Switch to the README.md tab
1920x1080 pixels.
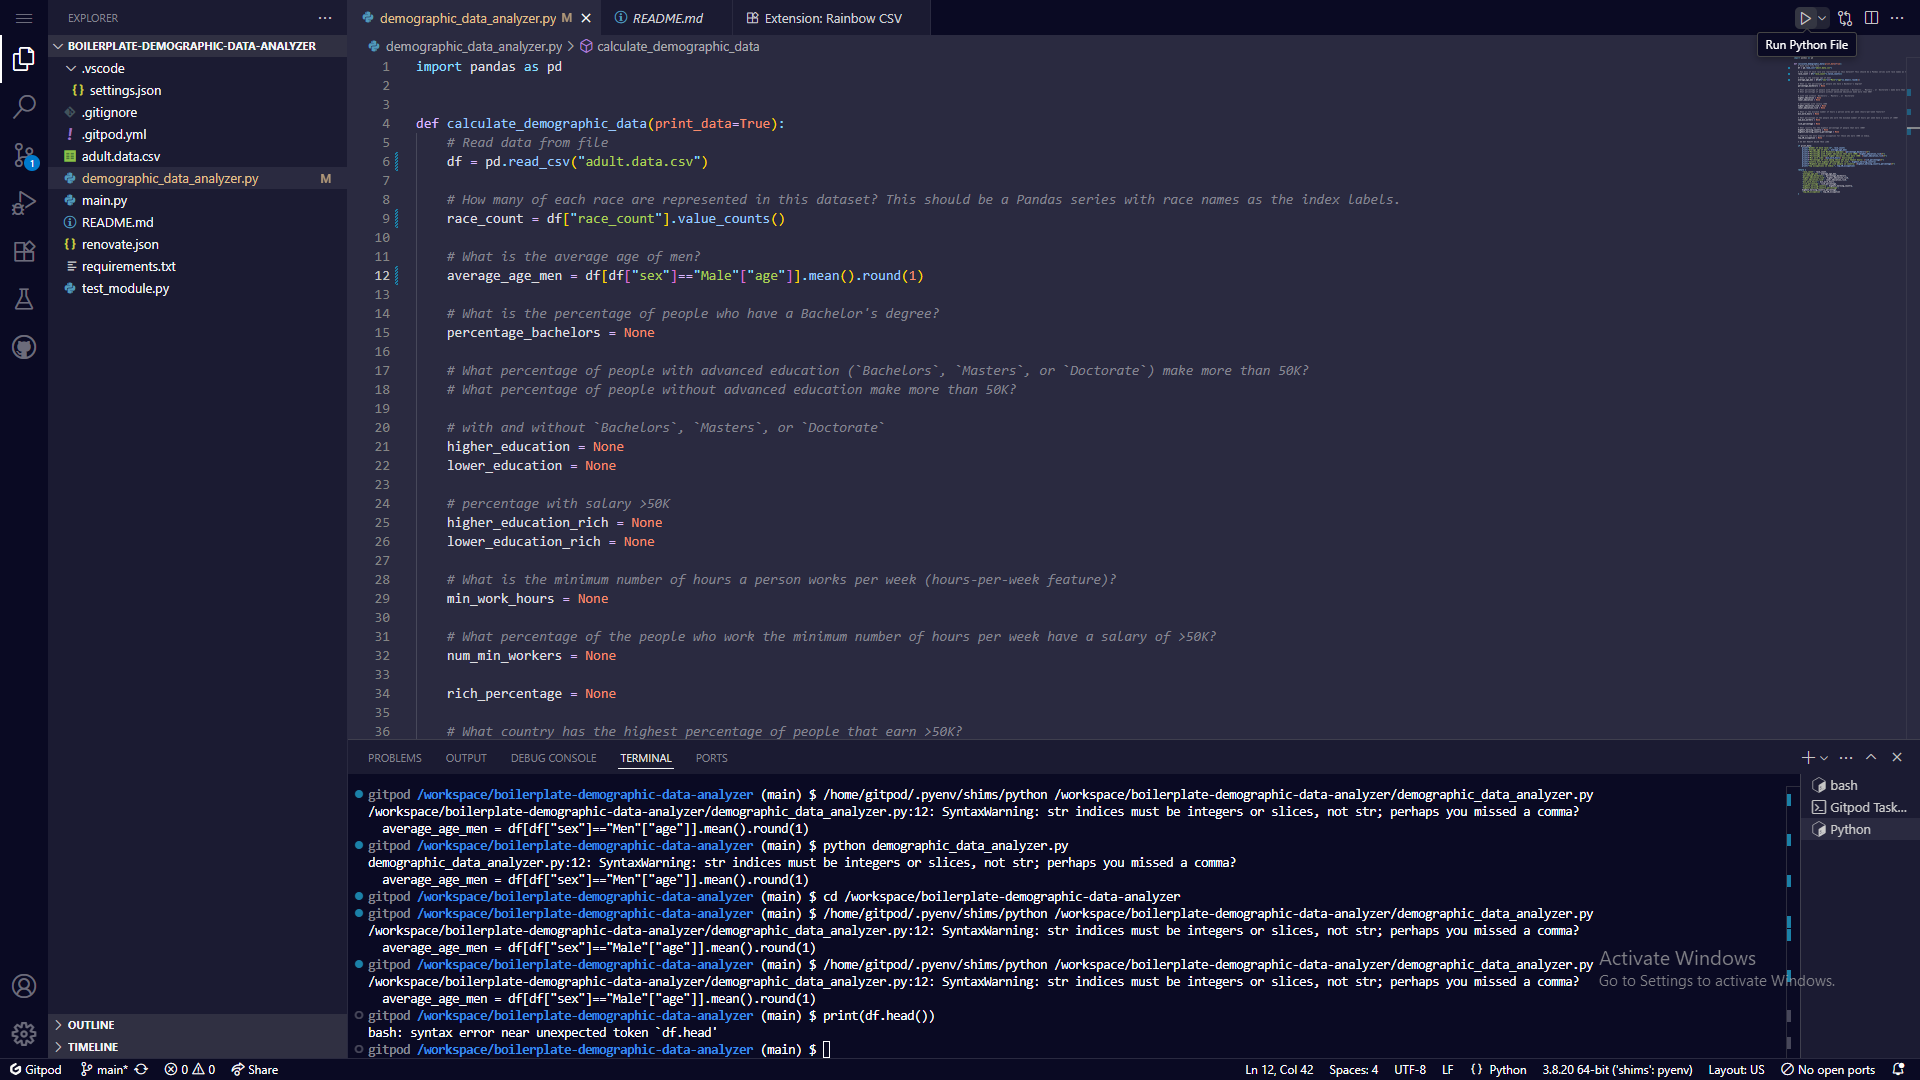pos(666,18)
